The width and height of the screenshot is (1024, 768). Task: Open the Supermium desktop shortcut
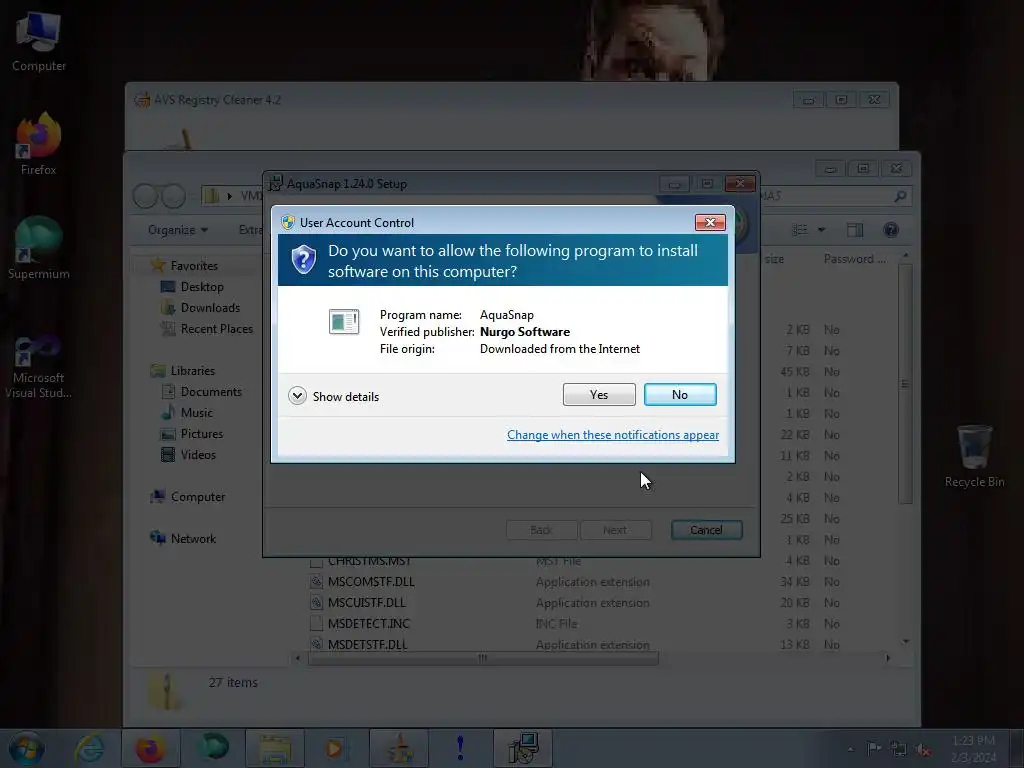[x=39, y=248]
